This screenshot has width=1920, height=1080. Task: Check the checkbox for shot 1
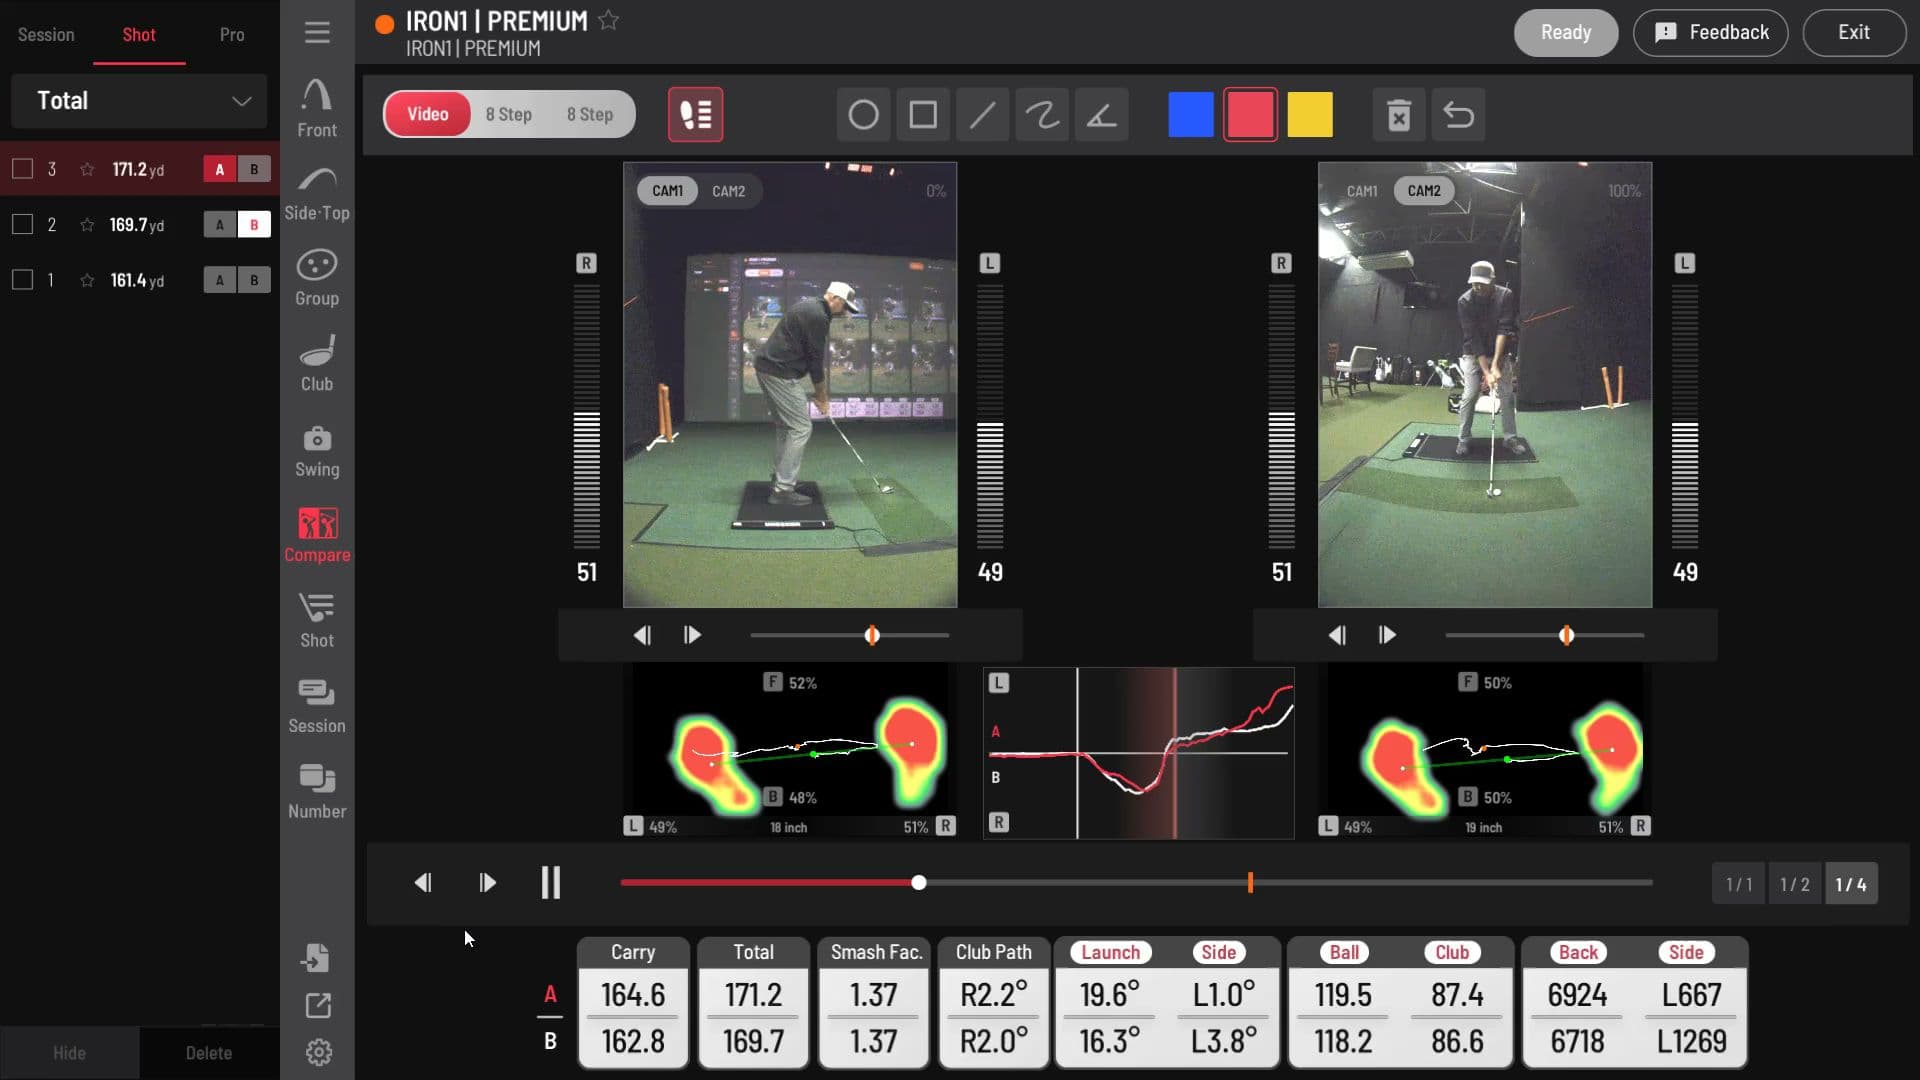pos(22,280)
